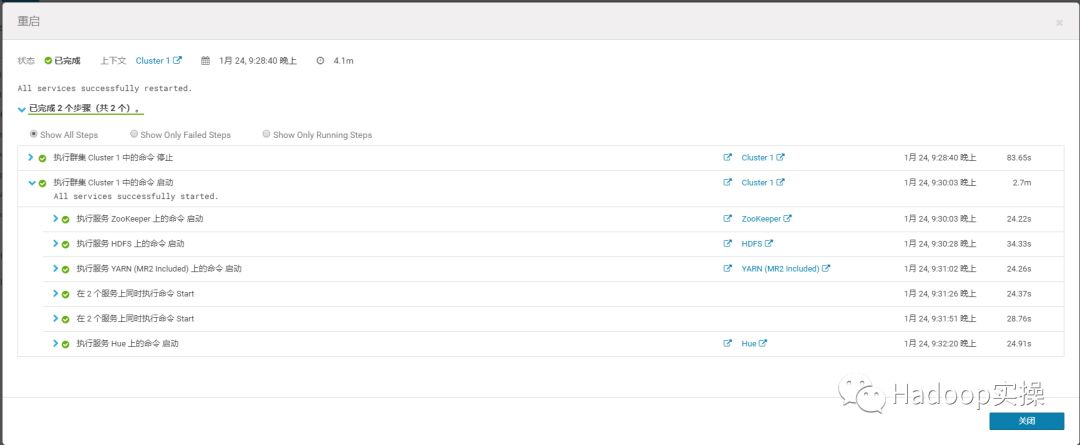1080x445 pixels.
Task: Select Show All Steps radio button
Action: coord(34,134)
